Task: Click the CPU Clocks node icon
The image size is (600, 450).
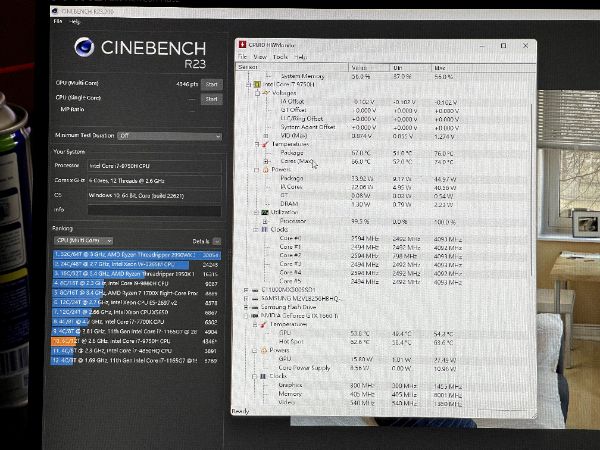Action: click(264, 229)
